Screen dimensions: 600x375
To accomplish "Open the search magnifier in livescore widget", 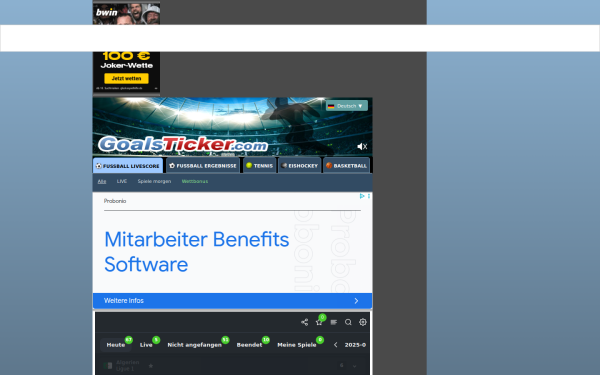I will [348, 322].
